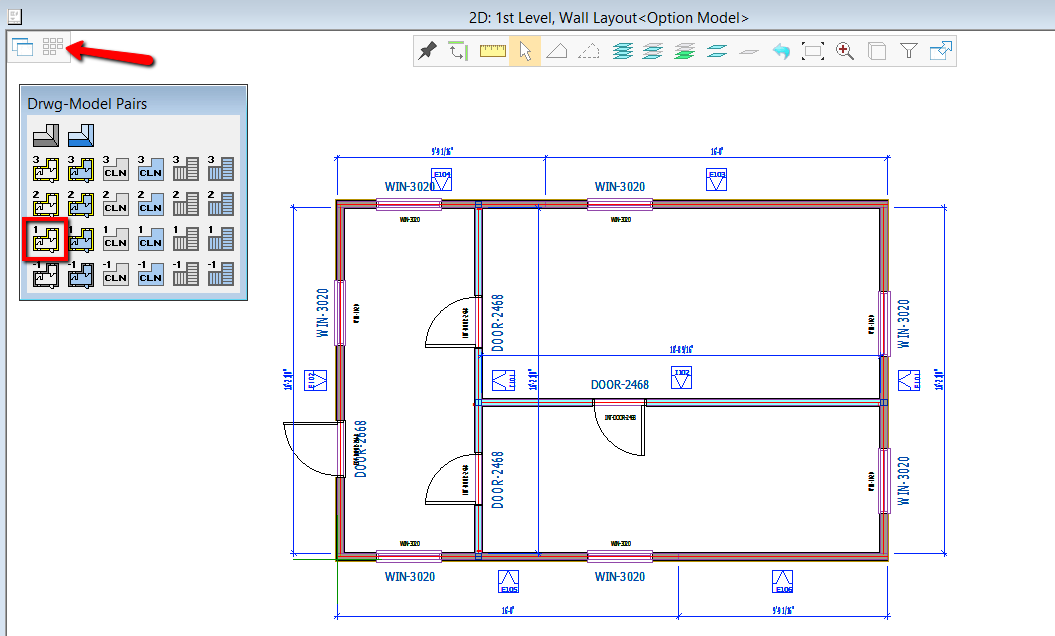Click the pushpin icon in the toolbar
Screen dimensions: 1055x636
428,51
